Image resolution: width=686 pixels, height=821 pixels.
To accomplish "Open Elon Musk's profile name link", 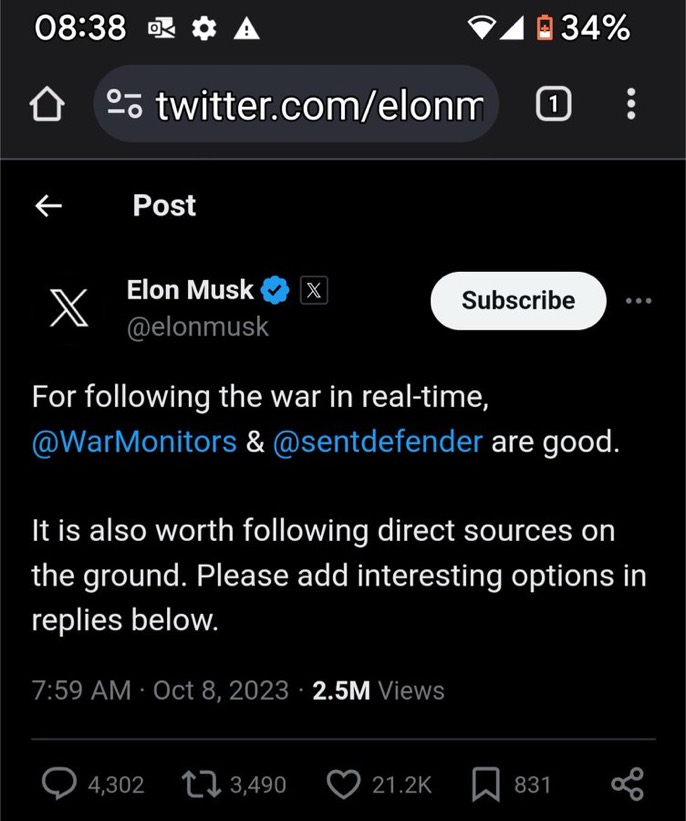I will click(190, 290).
